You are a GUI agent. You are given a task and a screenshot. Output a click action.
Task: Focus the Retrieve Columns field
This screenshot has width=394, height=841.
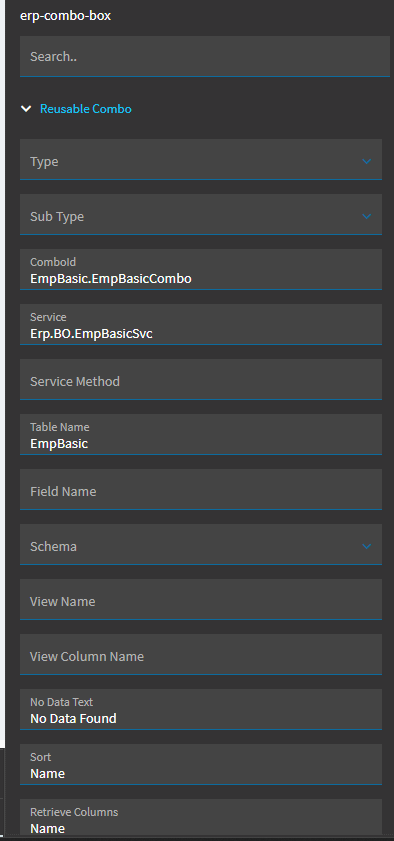201,817
